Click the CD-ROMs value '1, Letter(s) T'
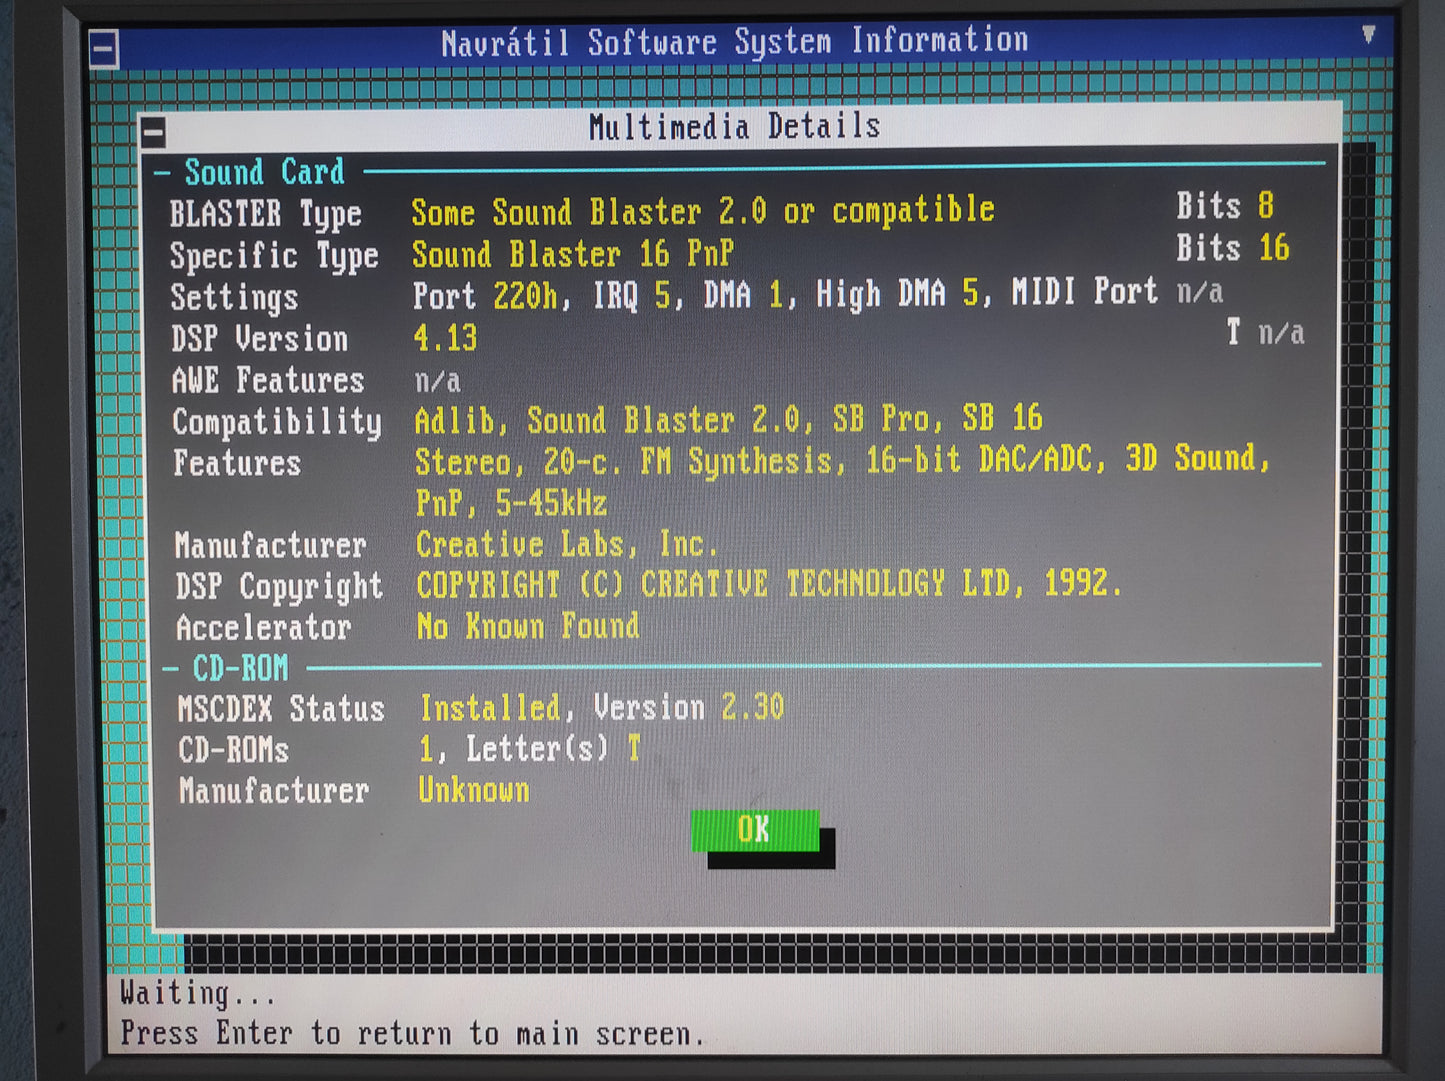The height and width of the screenshot is (1081, 1445). pos(530,749)
